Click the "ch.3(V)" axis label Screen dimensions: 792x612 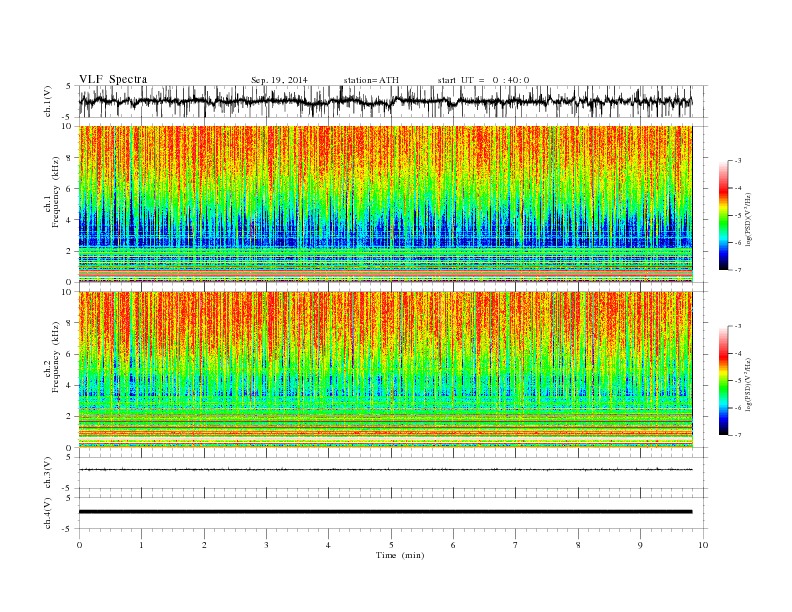coord(47,473)
